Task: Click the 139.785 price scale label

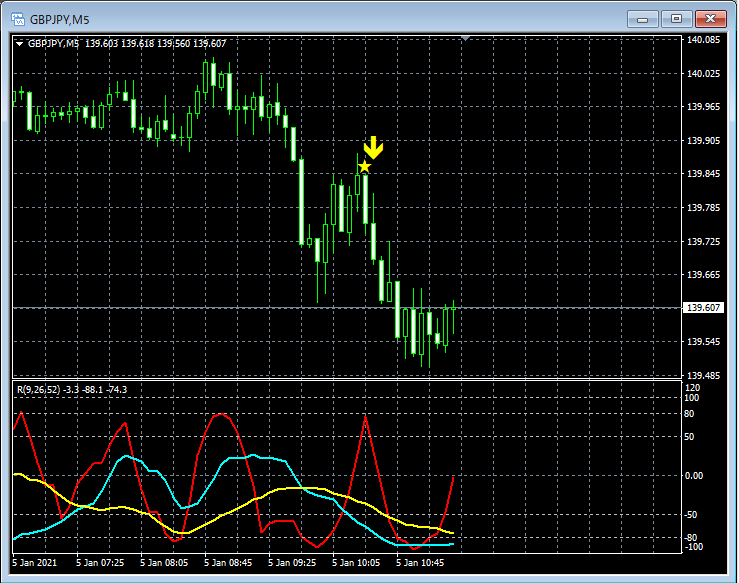Action: pyautogui.click(x=703, y=208)
